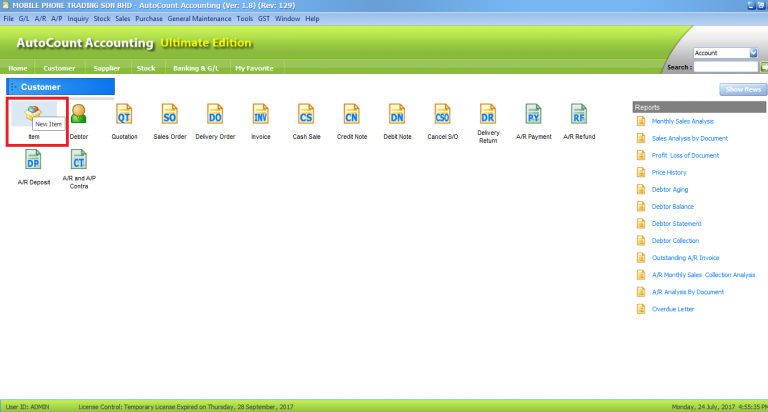Open the Help menu
This screenshot has width=768, height=412.
coord(312,19)
